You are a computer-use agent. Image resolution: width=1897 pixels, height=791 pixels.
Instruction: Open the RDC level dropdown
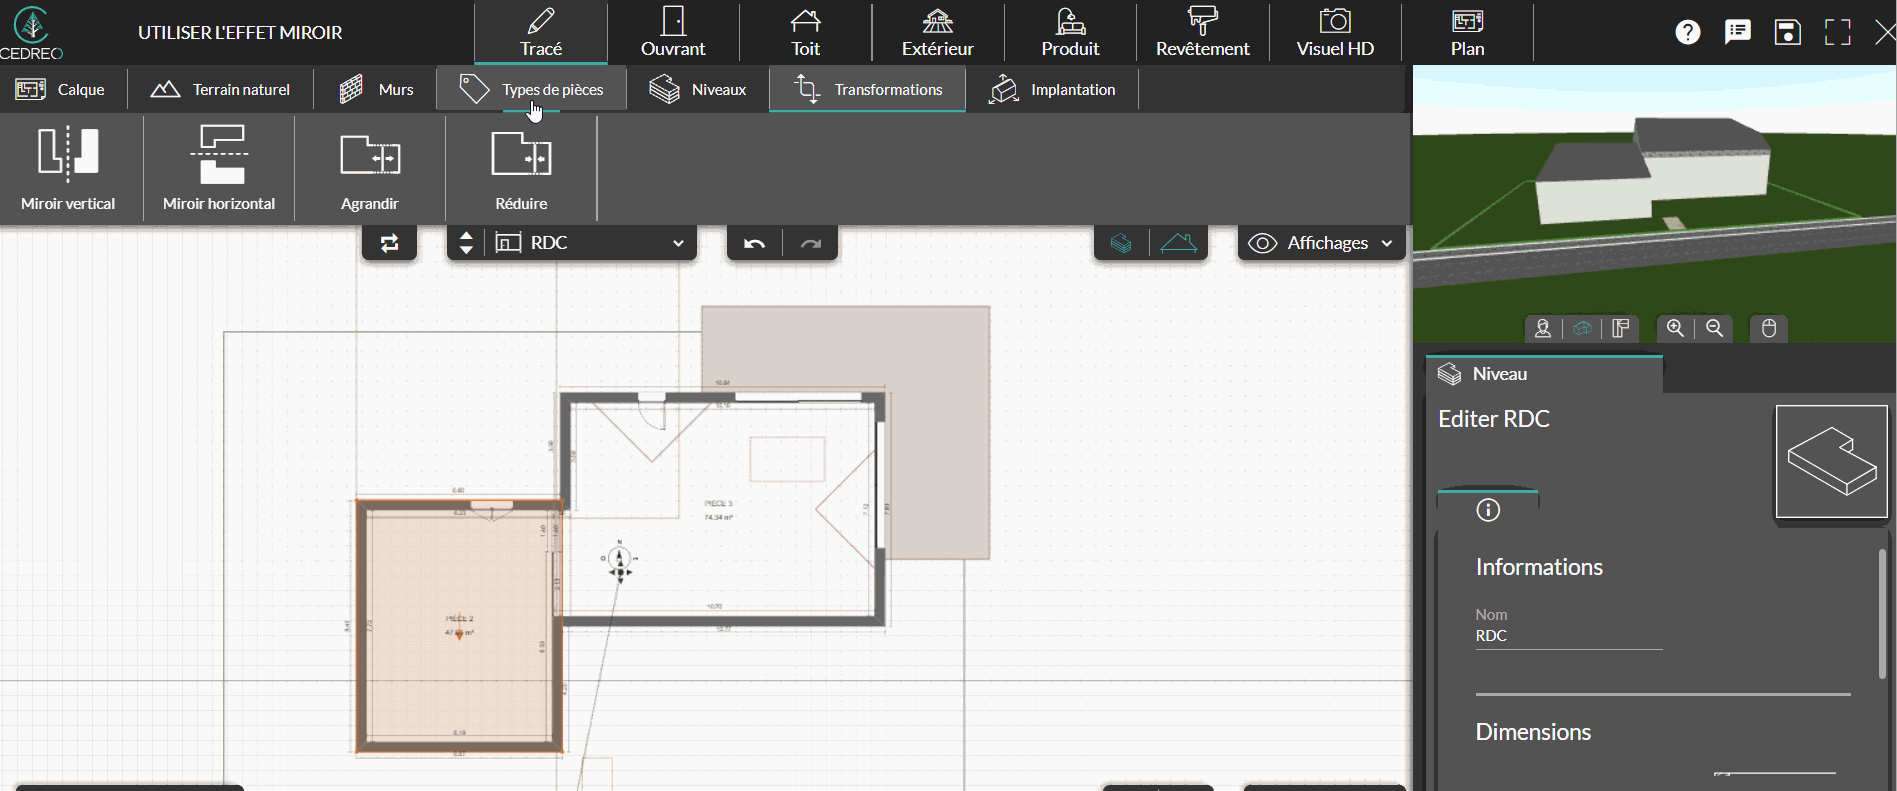590,243
